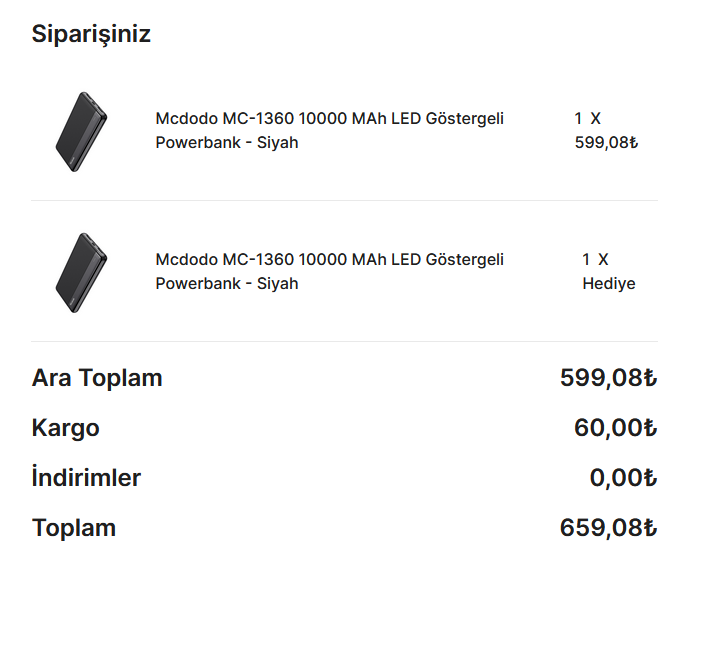Select the Ara Toplam label

97,379
